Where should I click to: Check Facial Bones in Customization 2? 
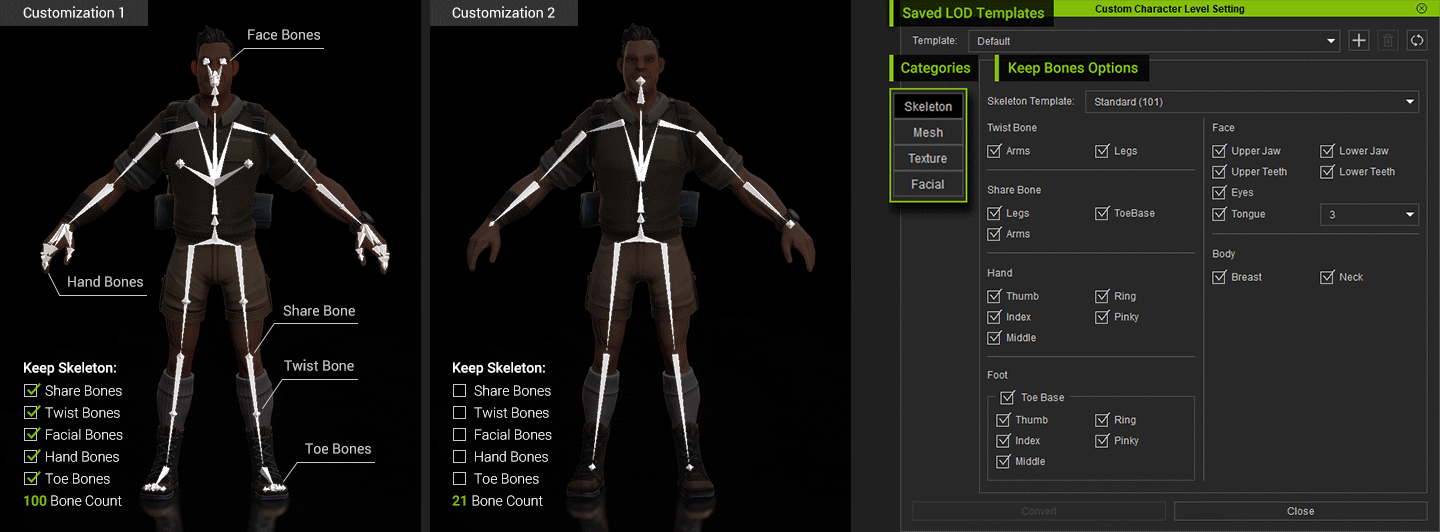pyautogui.click(x=460, y=435)
